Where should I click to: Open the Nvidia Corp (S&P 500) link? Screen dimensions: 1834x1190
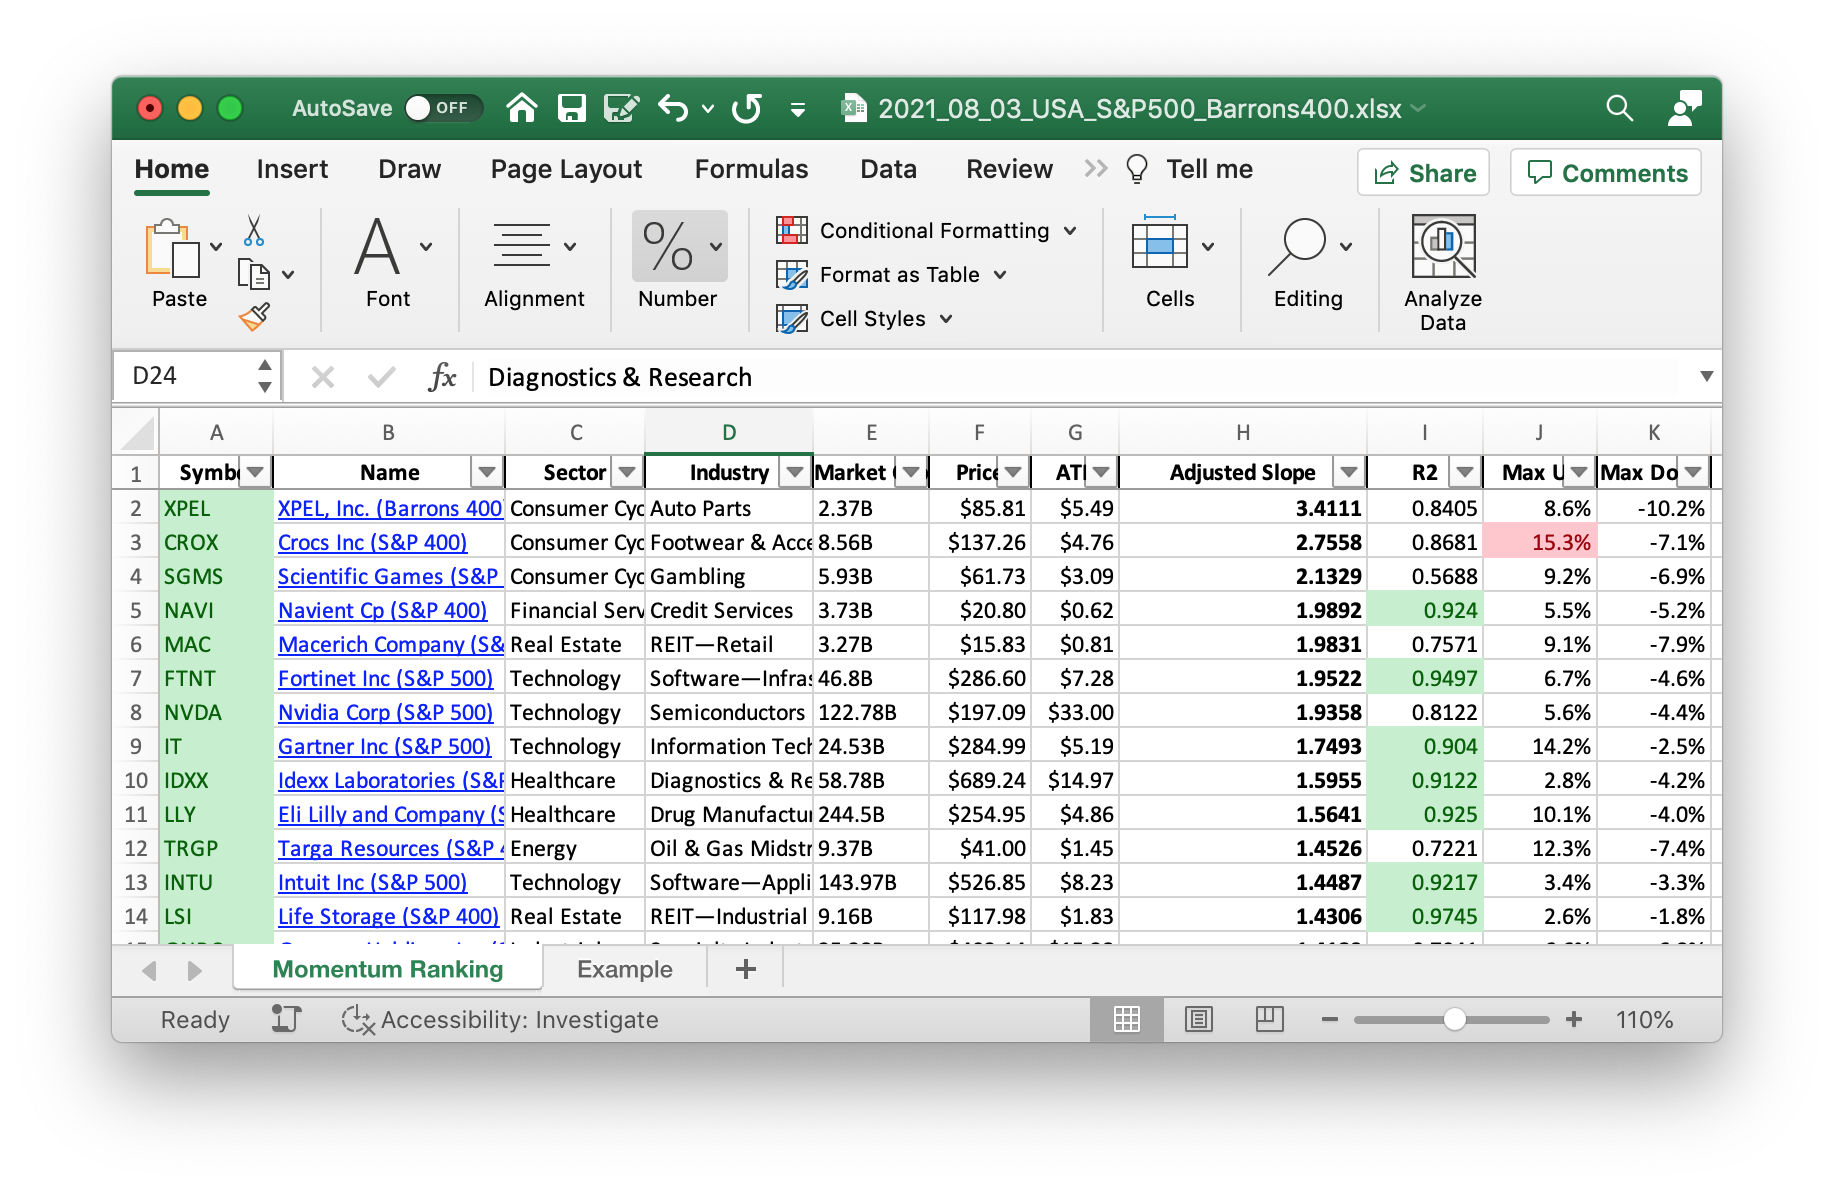(x=385, y=712)
